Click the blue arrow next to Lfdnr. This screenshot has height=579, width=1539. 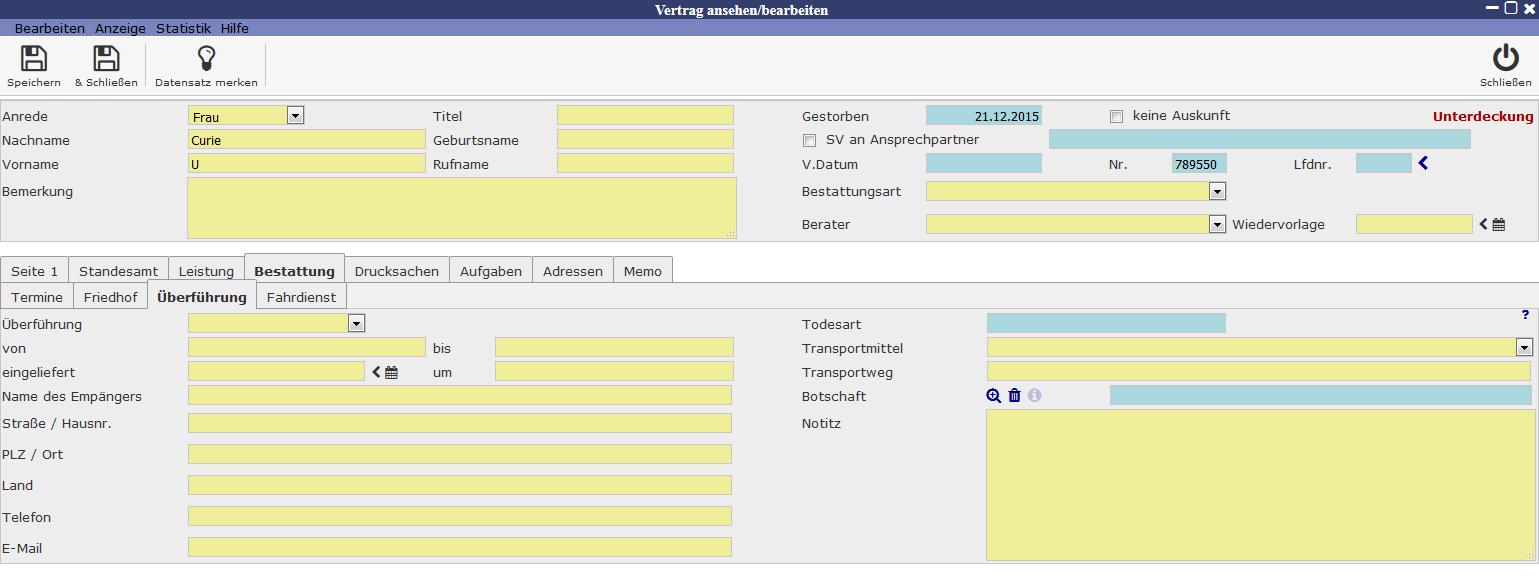[1423, 163]
